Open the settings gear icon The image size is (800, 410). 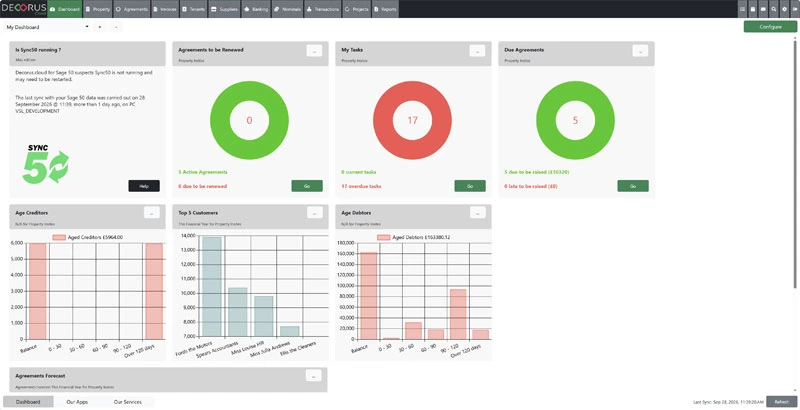tap(785, 9)
